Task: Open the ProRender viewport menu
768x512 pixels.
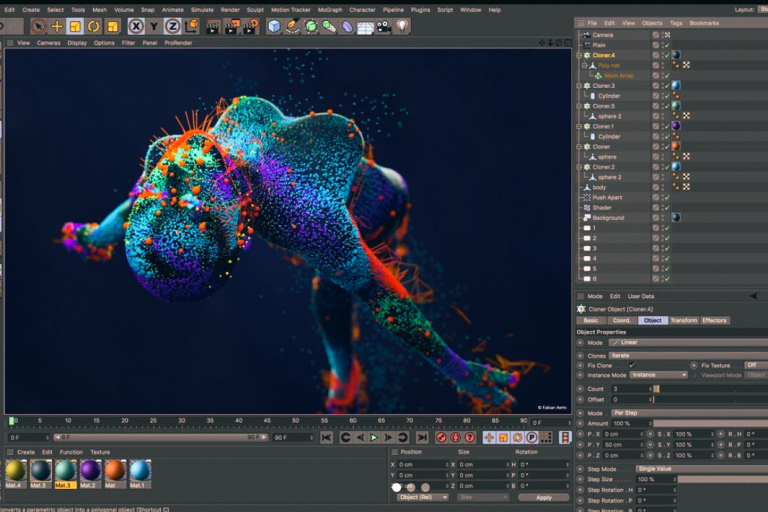Action: 178,43
